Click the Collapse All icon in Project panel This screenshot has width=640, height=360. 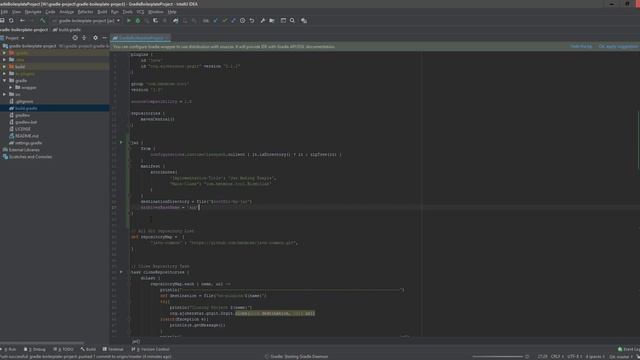[x=84, y=38]
